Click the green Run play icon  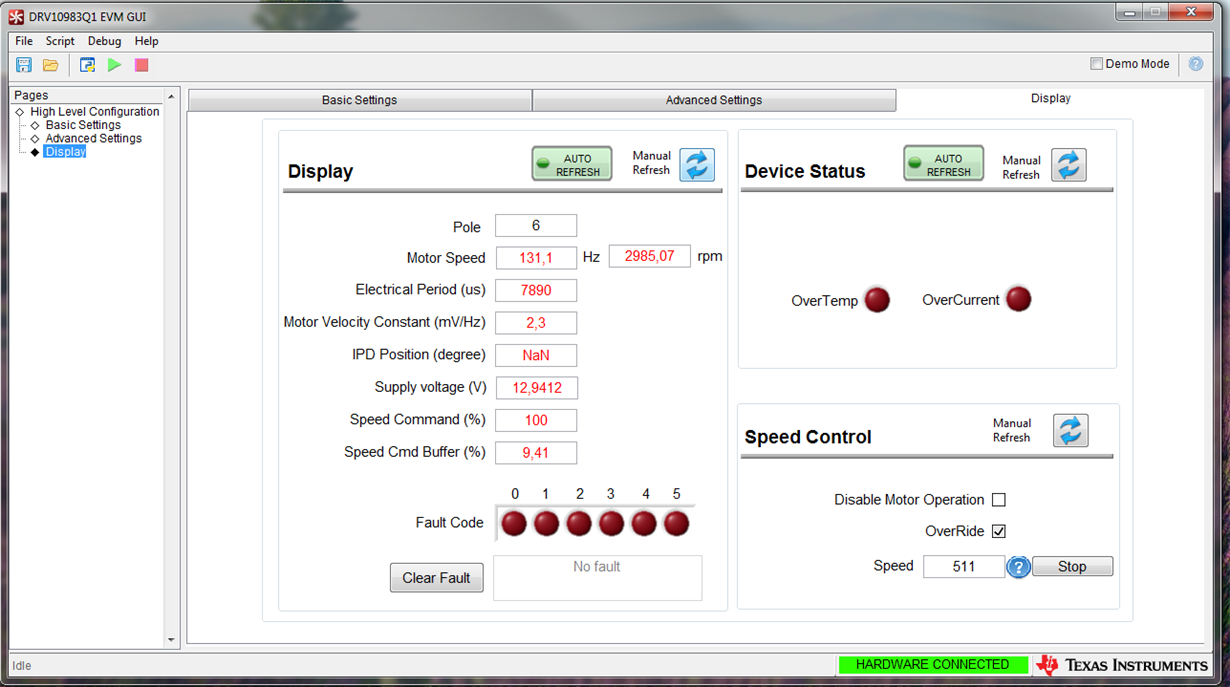pyautogui.click(x=115, y=65)
